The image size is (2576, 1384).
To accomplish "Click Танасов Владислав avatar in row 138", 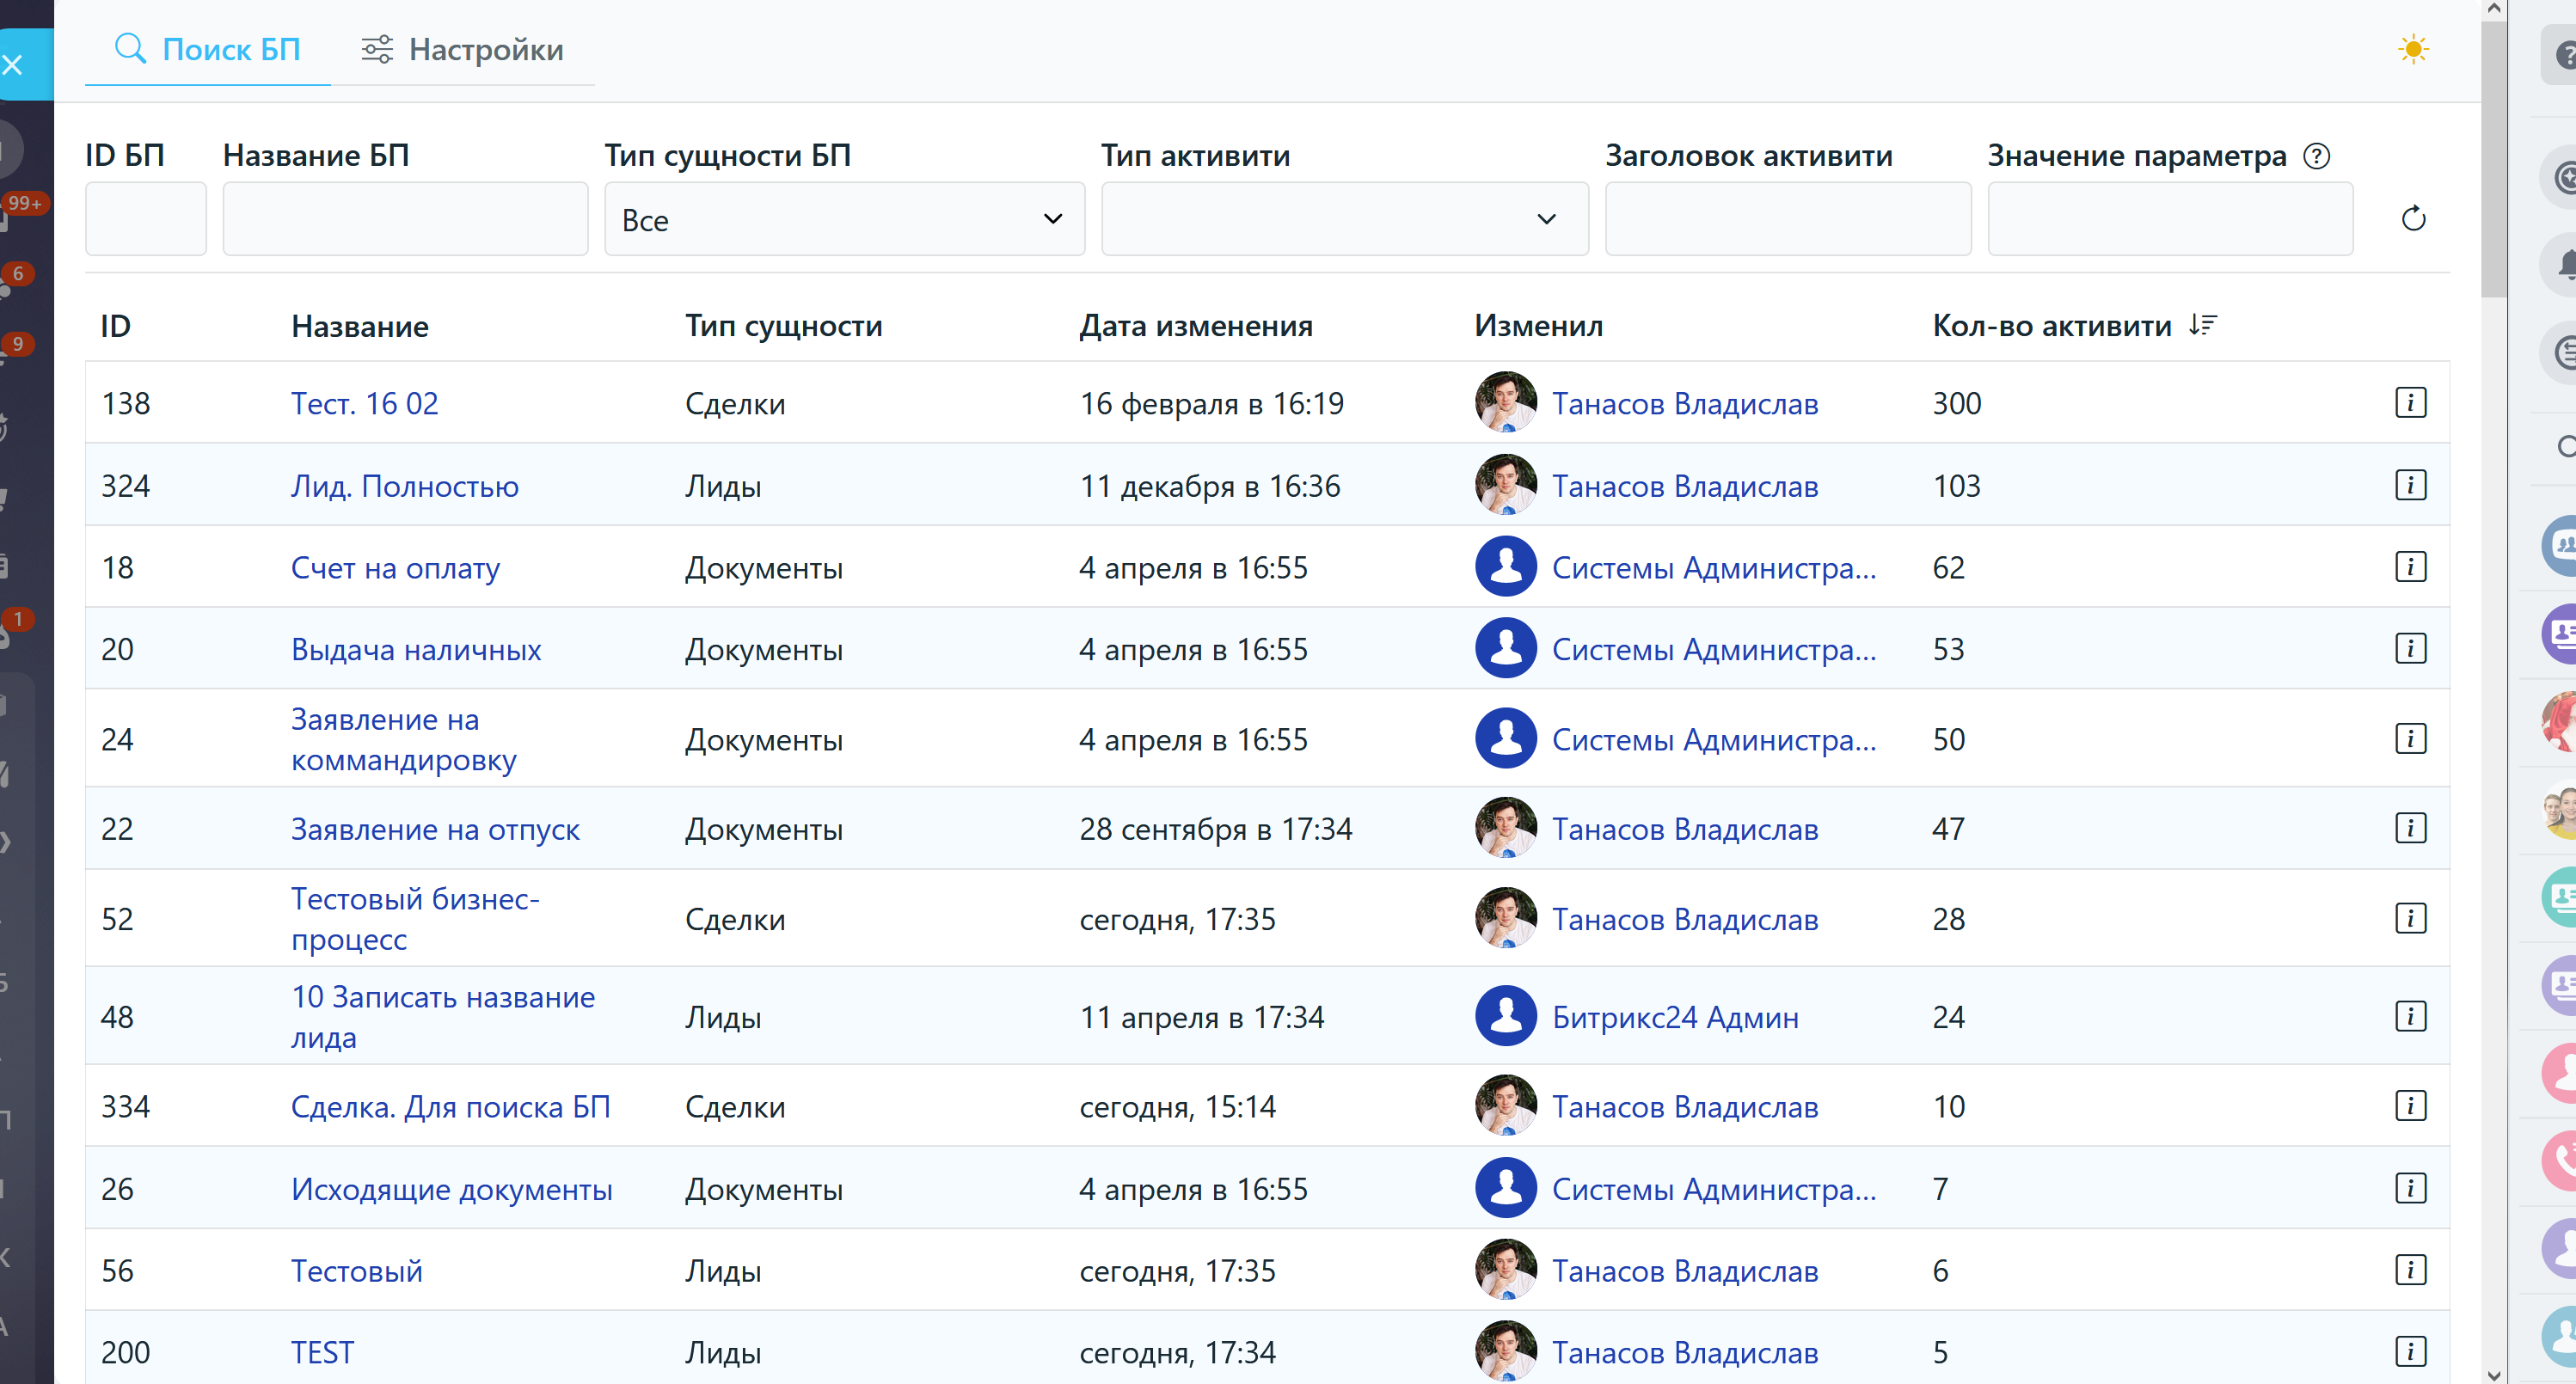I will pos(1505,402).
